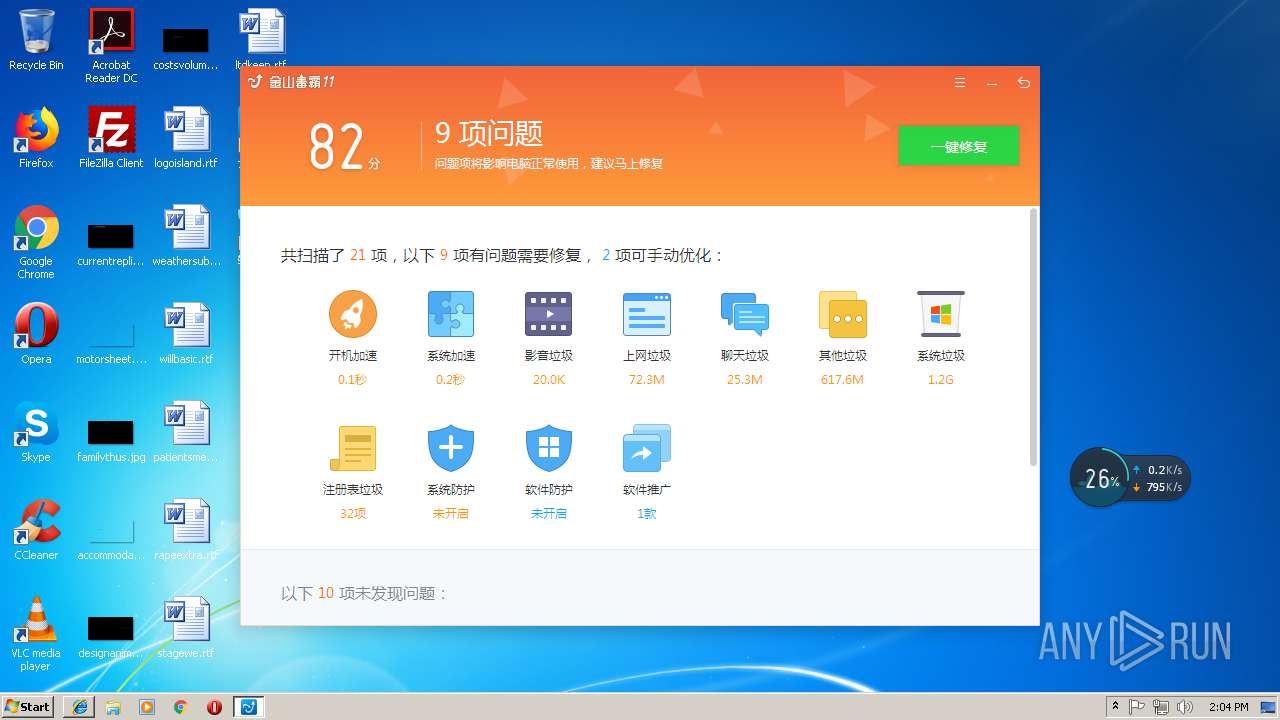The width and height of the screenshot is (1280, 720).
Task: Open the Google Chrome desktop shortcut
Action: (36, 242)
